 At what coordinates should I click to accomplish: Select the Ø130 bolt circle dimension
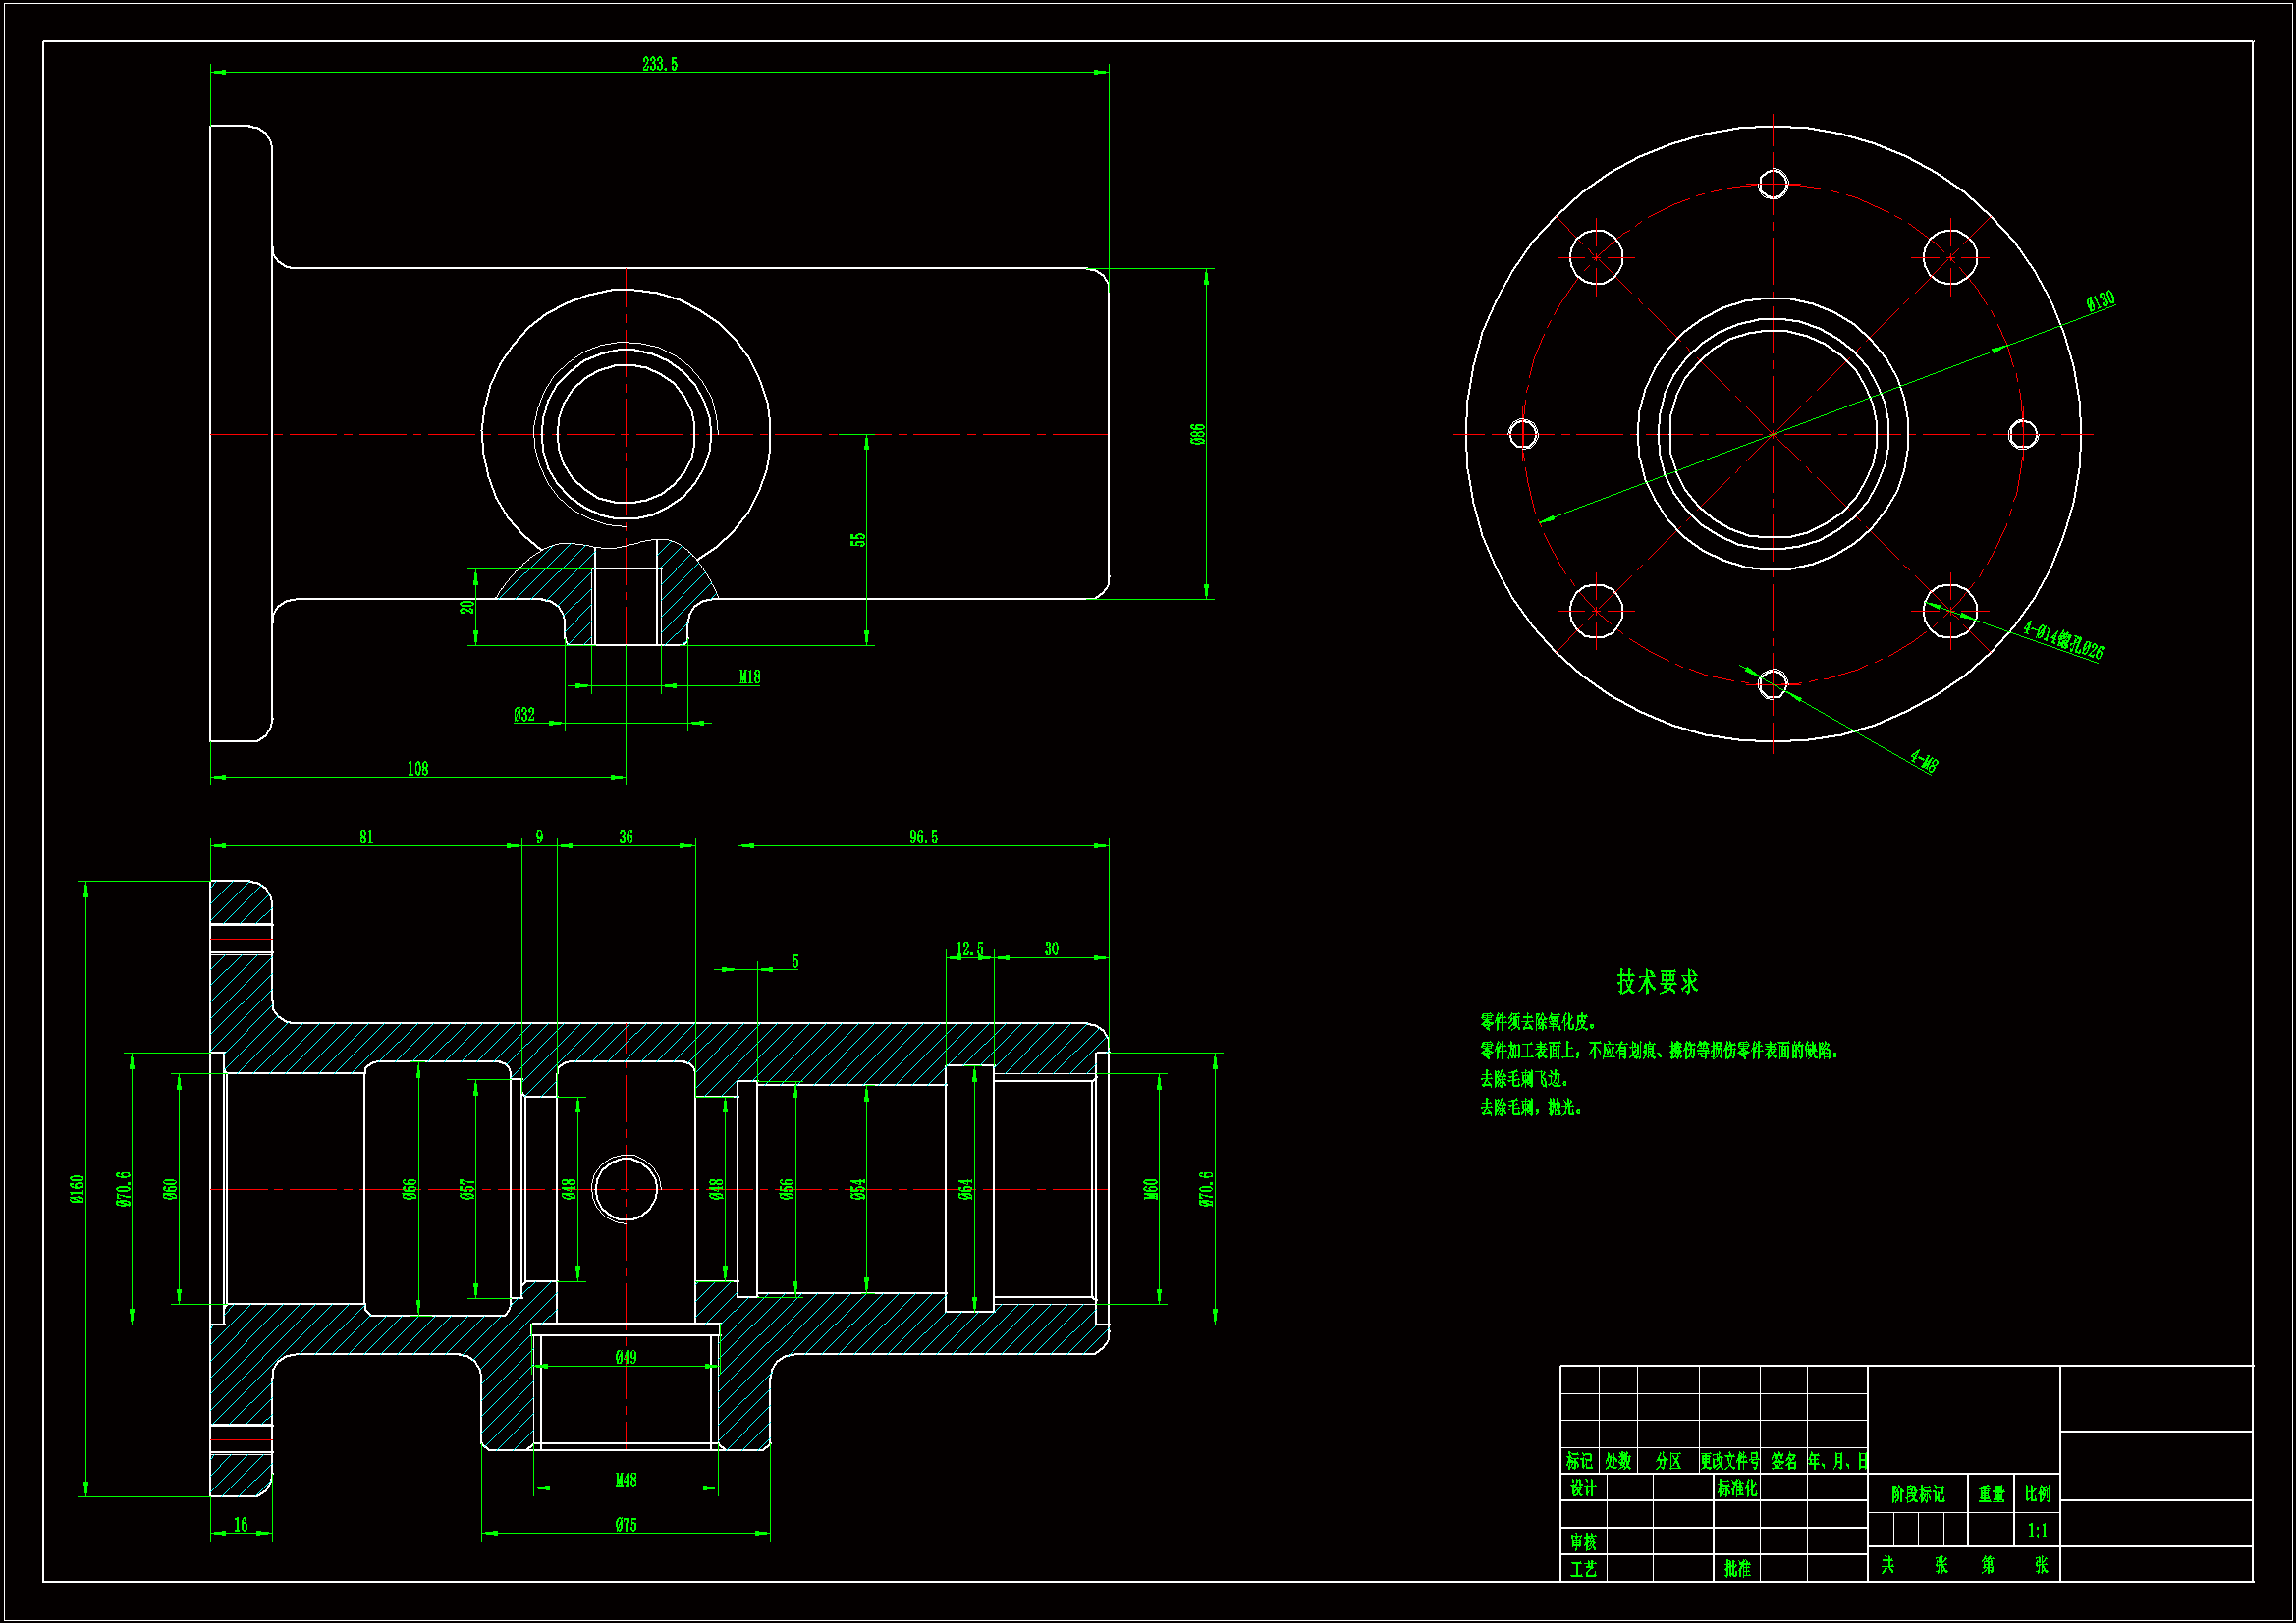(2100, 300)
